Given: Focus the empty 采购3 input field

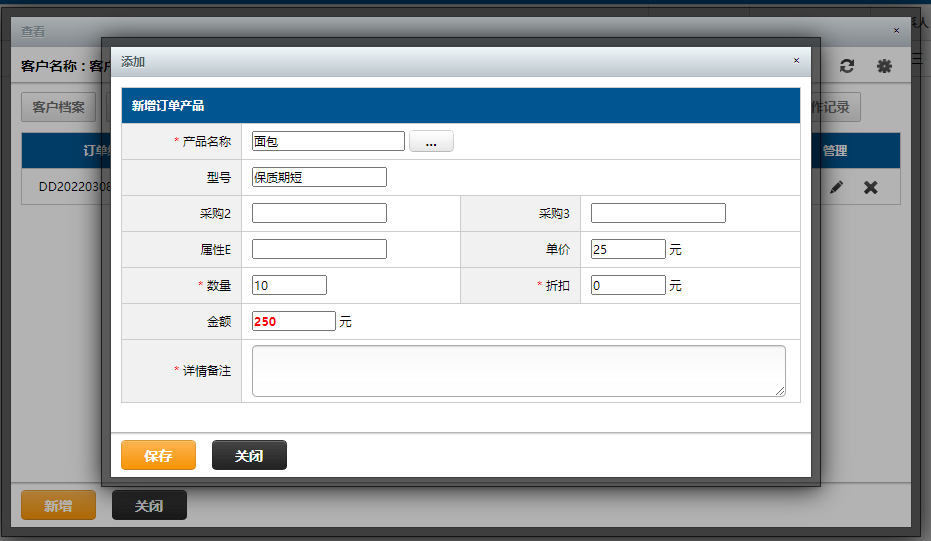Looking at the screenshot, I should tap(658, 213).
